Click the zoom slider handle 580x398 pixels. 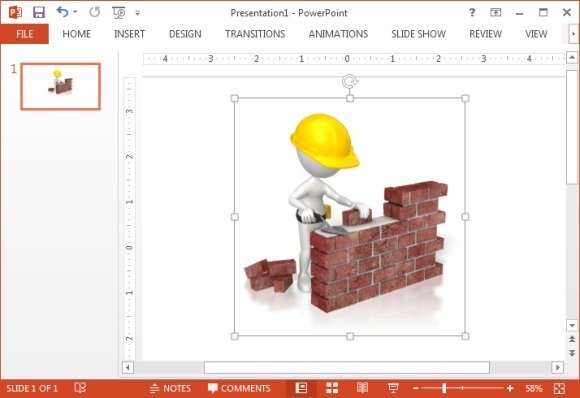point(444,388)
